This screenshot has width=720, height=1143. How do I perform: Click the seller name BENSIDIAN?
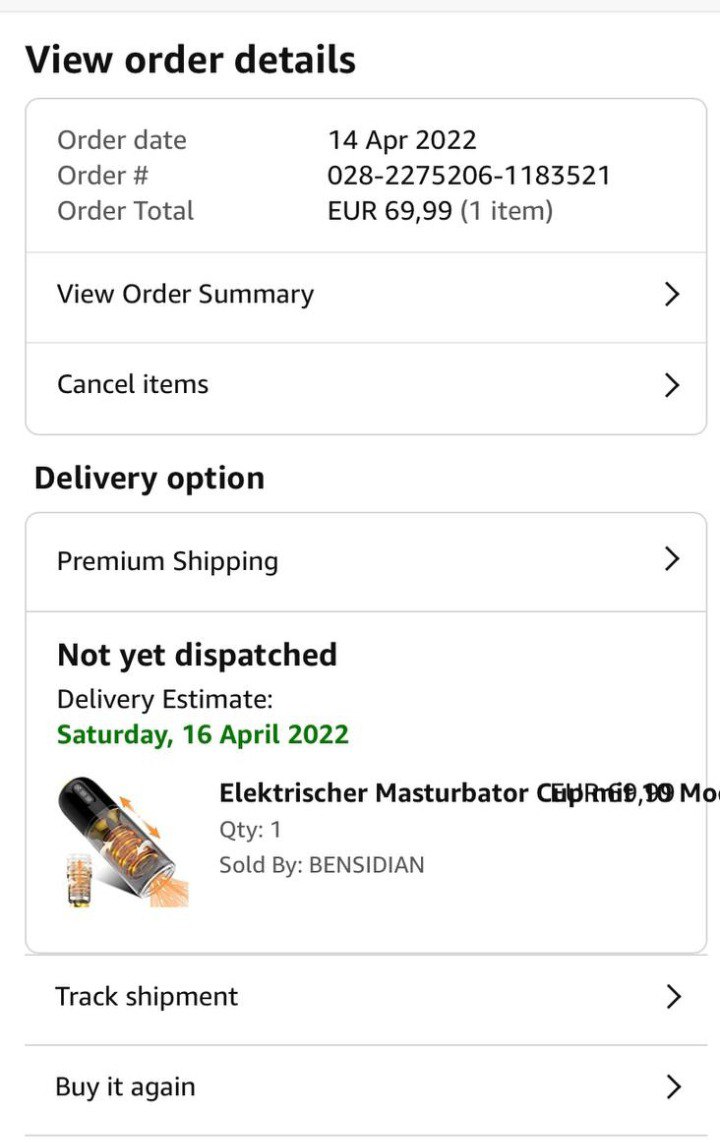366,865
